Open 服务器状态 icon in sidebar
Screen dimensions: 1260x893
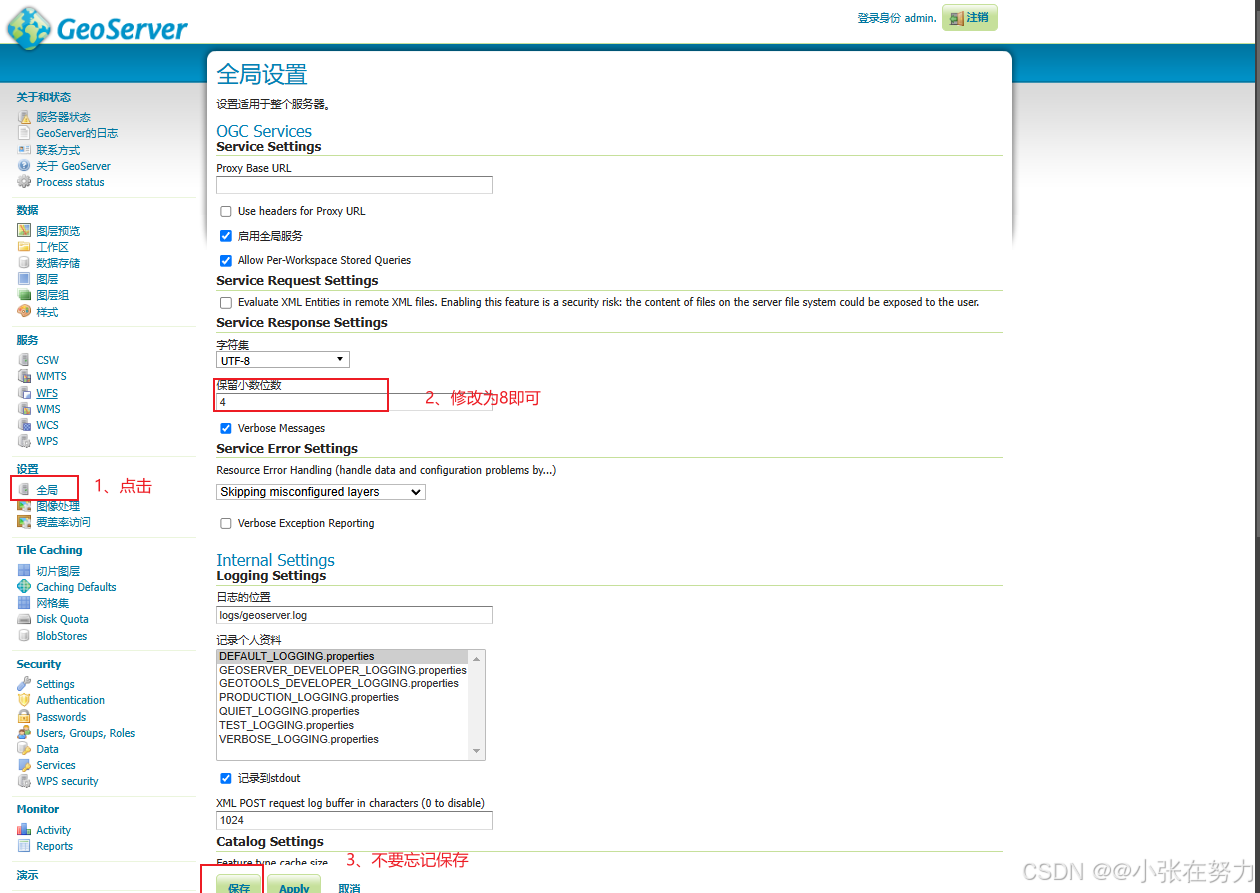(24, 117)
